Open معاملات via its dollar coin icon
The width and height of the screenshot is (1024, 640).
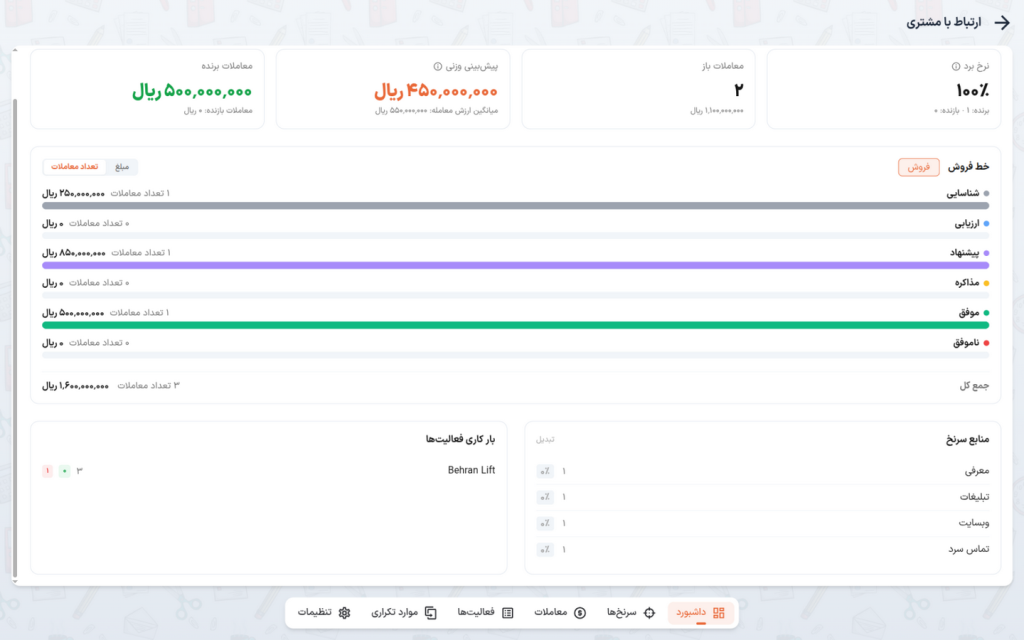pos(580,613)
